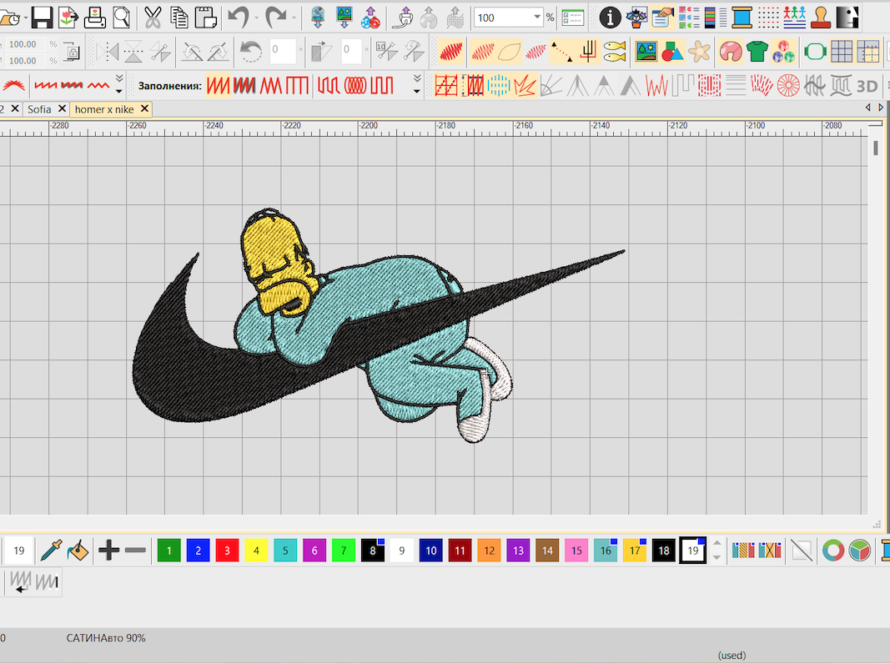Toggle the needle points dotted line icon

561,52
